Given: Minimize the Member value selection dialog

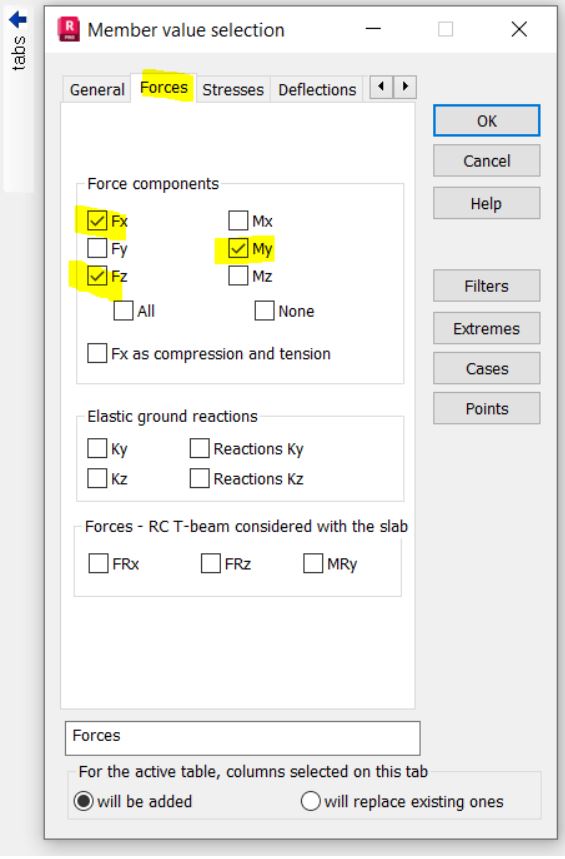Looking at the screenshot, I should 373,28.
